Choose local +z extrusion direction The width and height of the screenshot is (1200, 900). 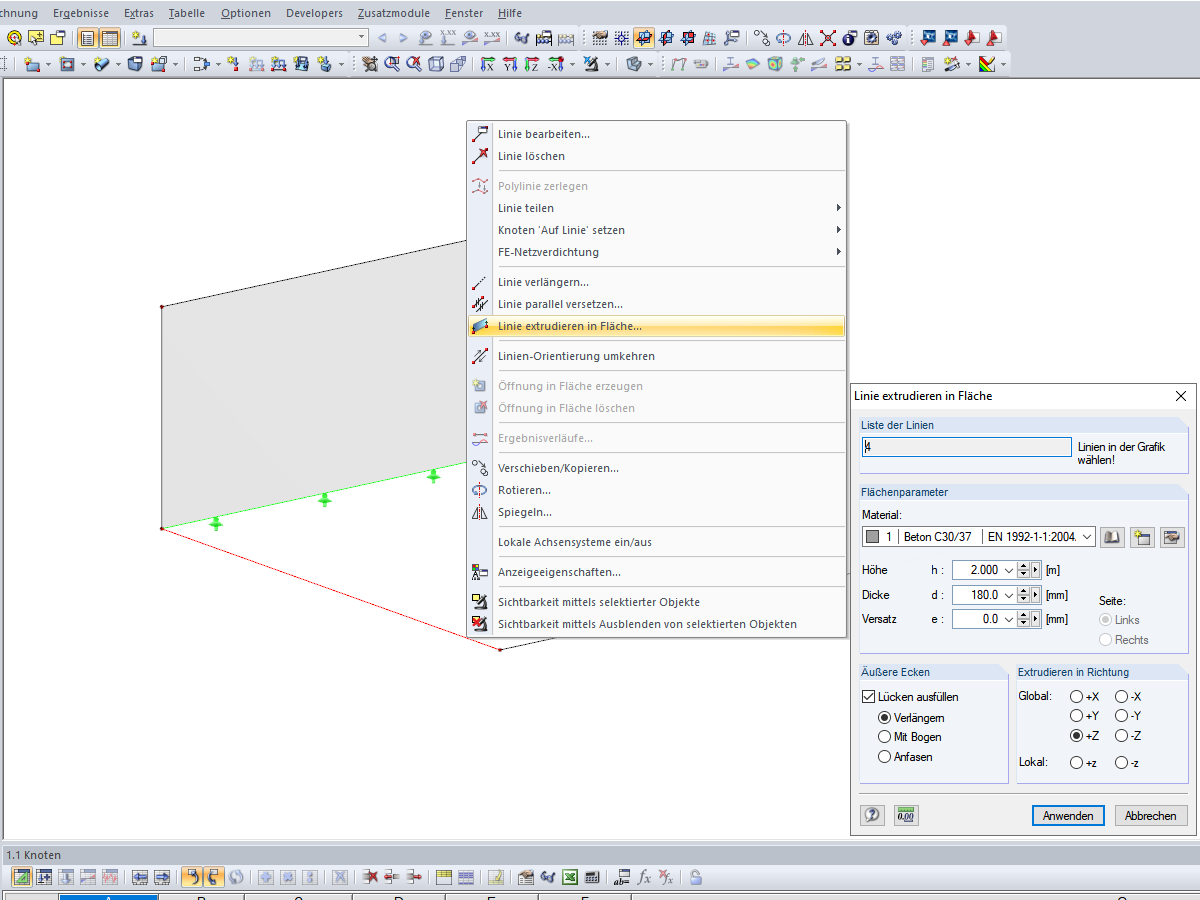coord(1076,763)
